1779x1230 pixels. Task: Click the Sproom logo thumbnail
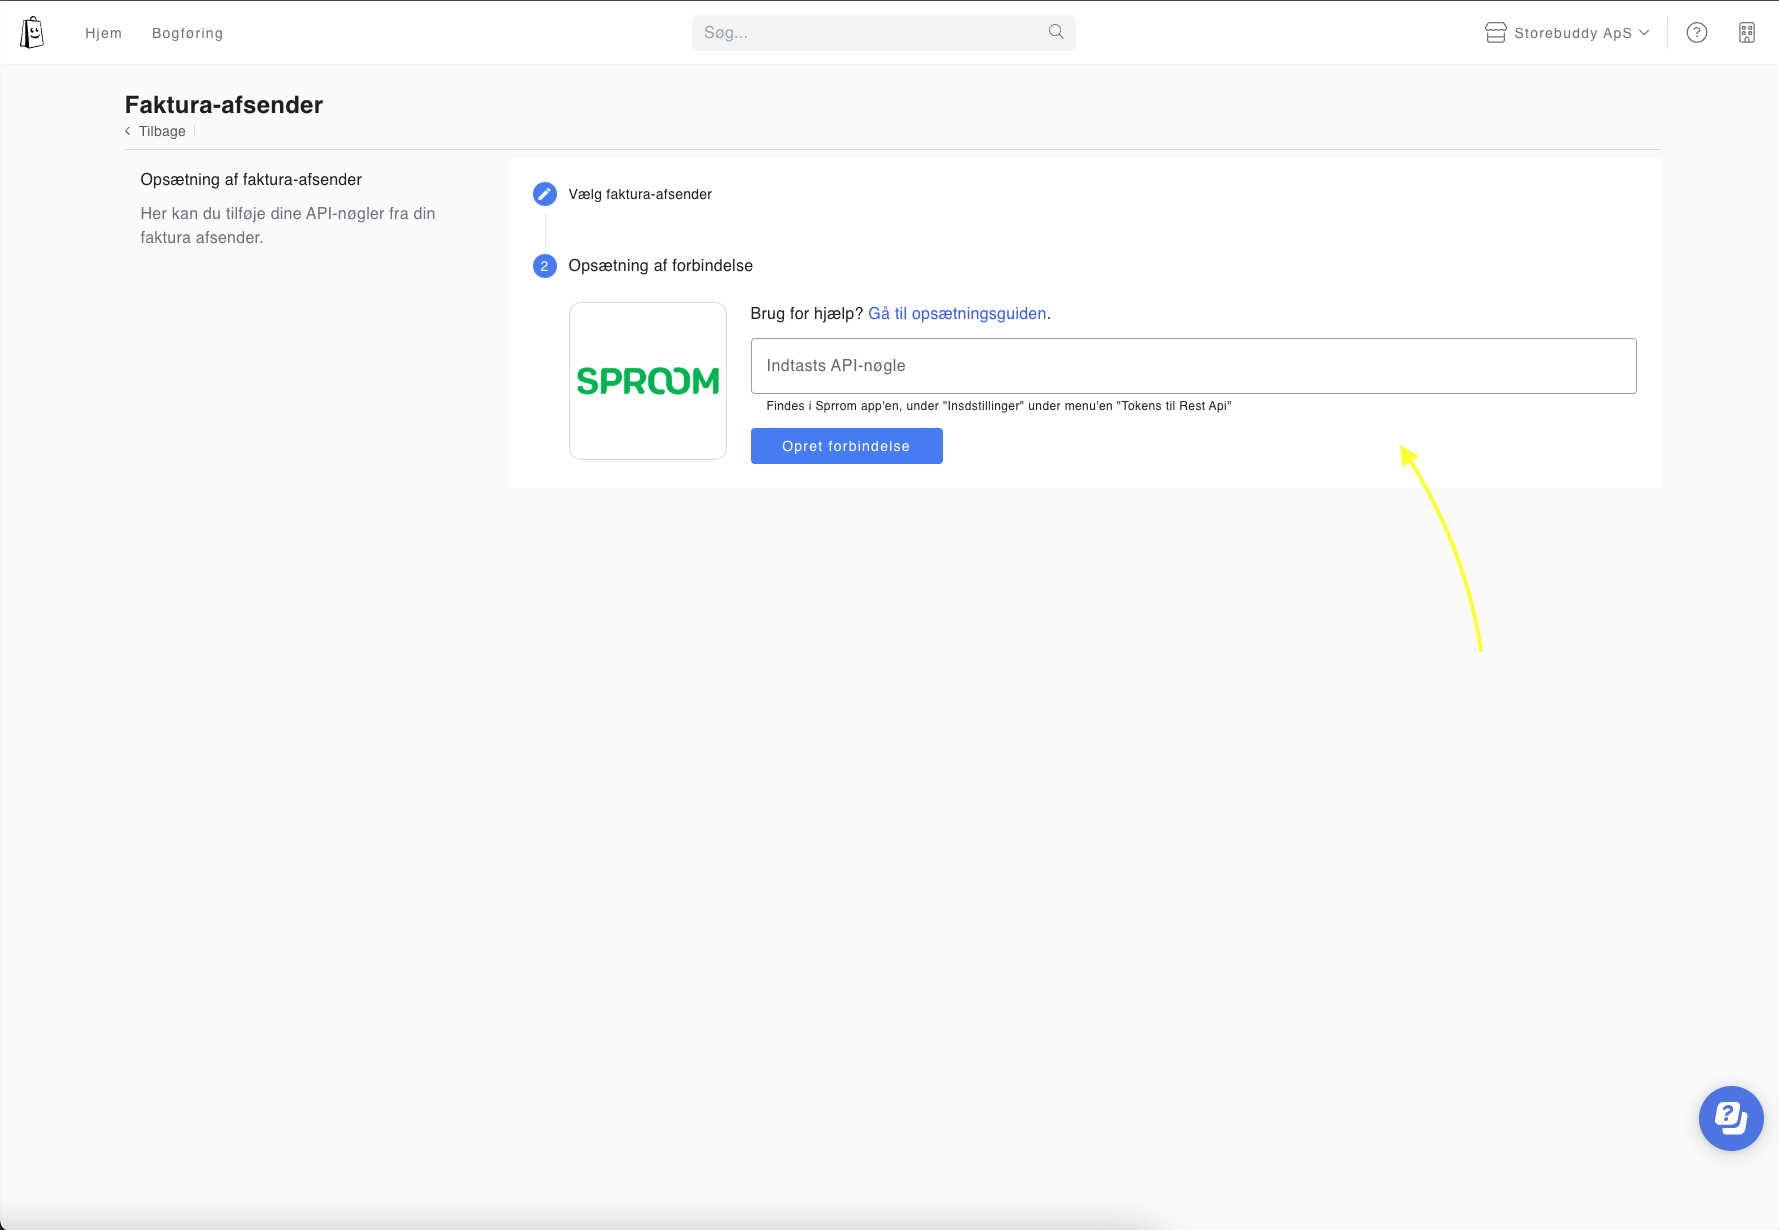pyautogui.click(x=648, y=381)
